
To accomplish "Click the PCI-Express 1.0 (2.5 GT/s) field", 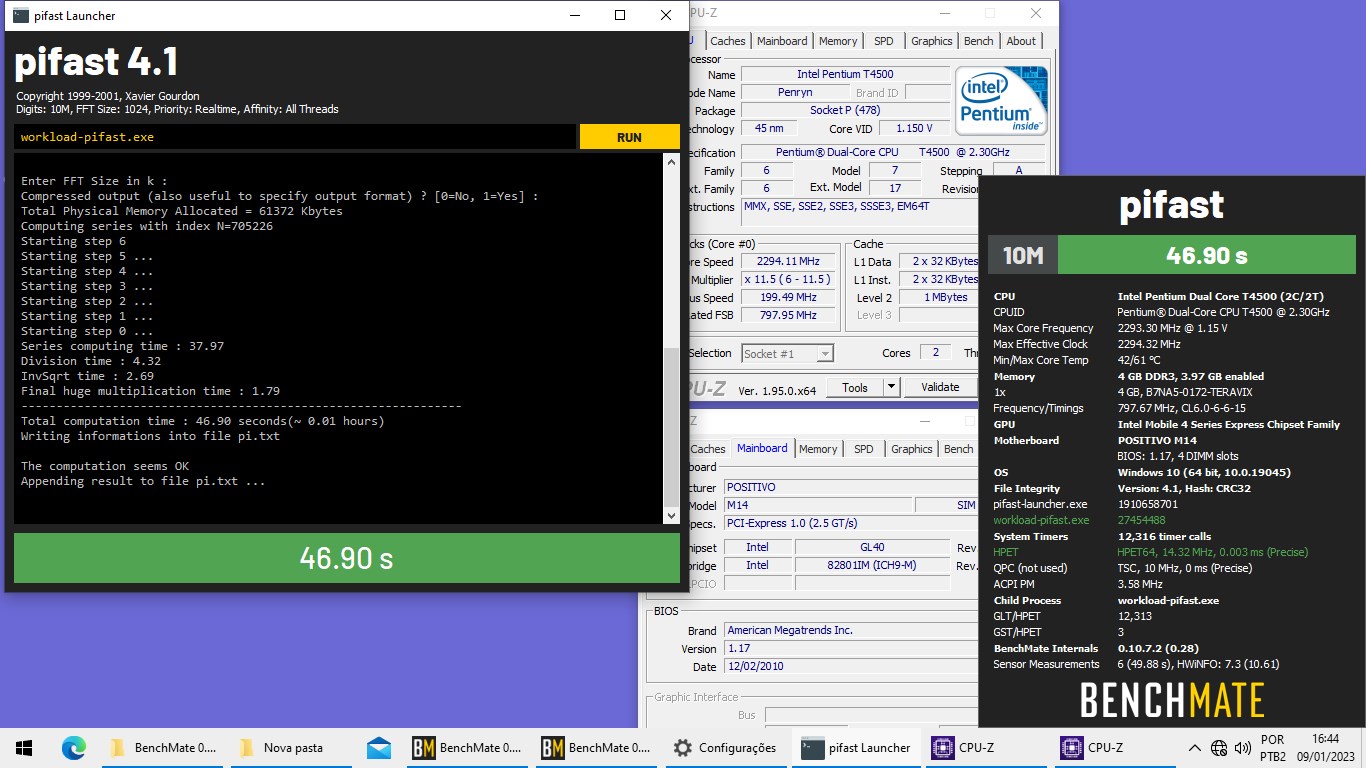I will point(851,523).
